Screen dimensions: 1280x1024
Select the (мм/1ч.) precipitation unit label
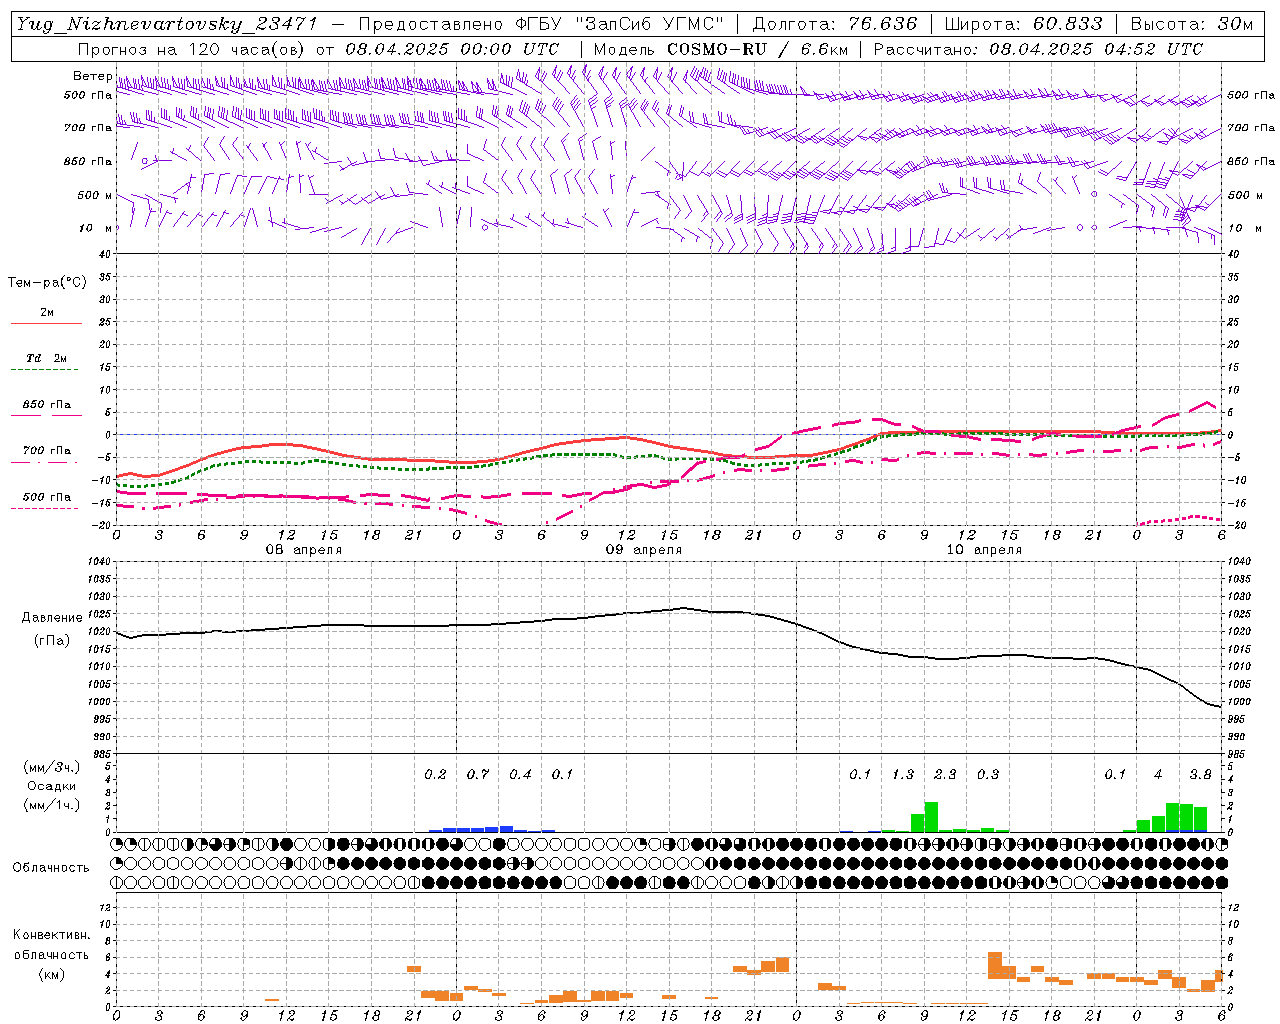pos(52,805)
